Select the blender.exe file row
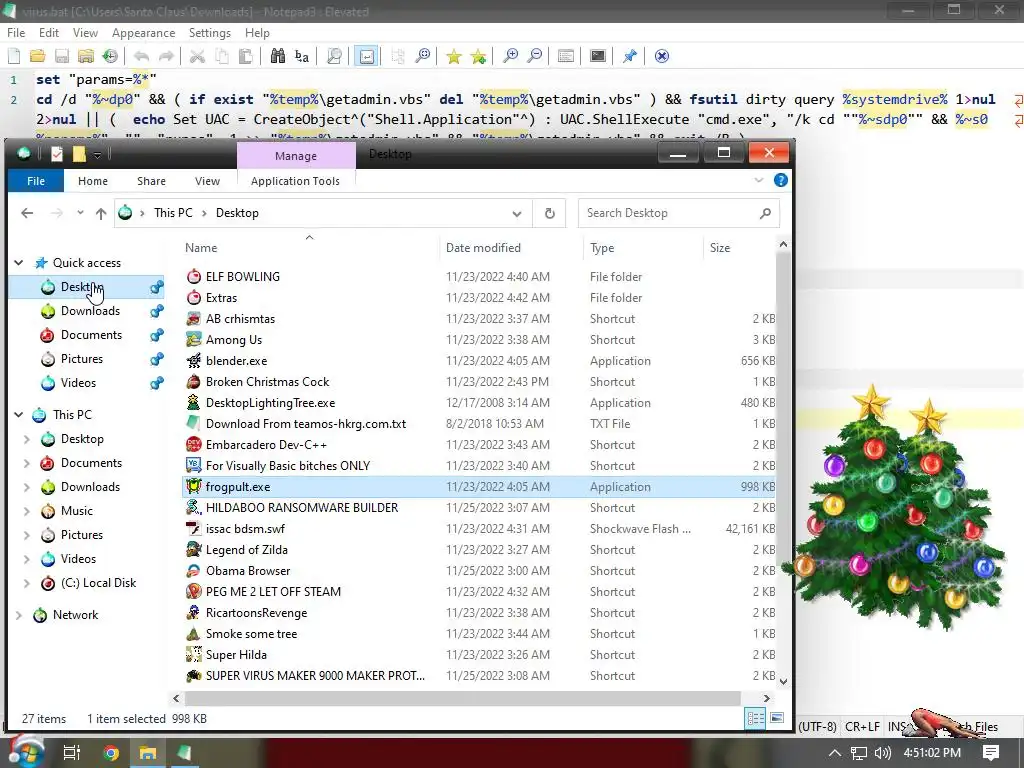Image resolution: width=1024 pixels, height=768 pixels. click(478, 360)
